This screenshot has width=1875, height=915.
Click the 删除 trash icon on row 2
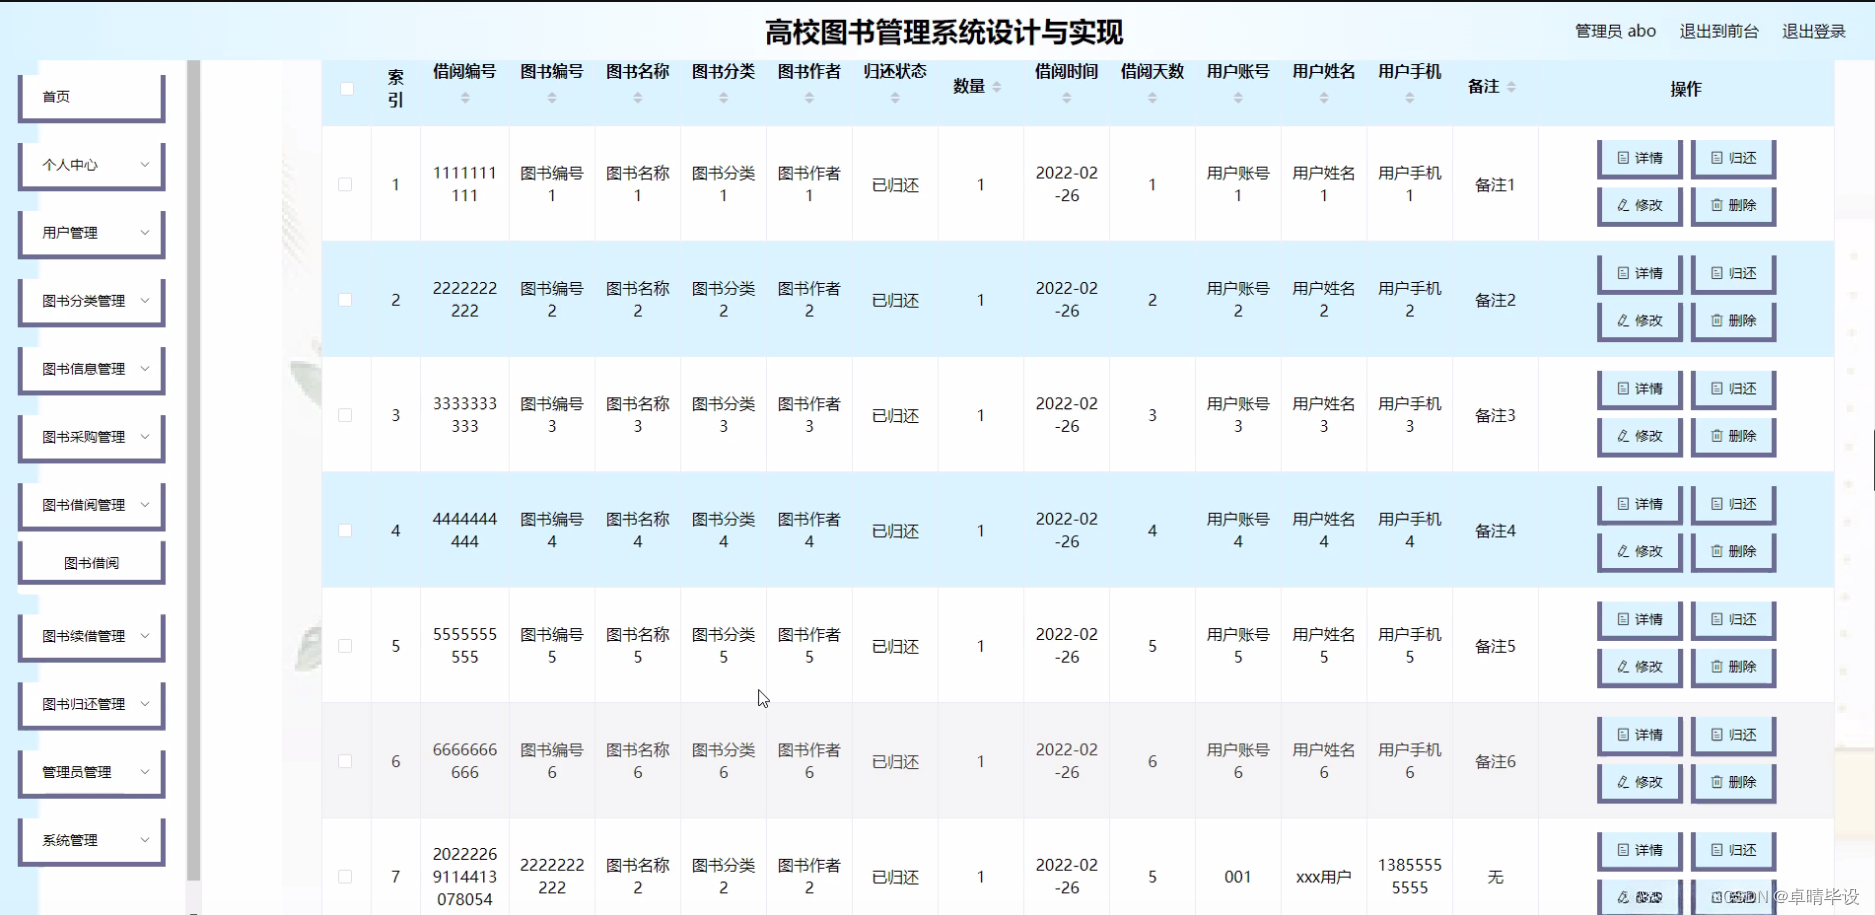click(x=1733, y=321)
